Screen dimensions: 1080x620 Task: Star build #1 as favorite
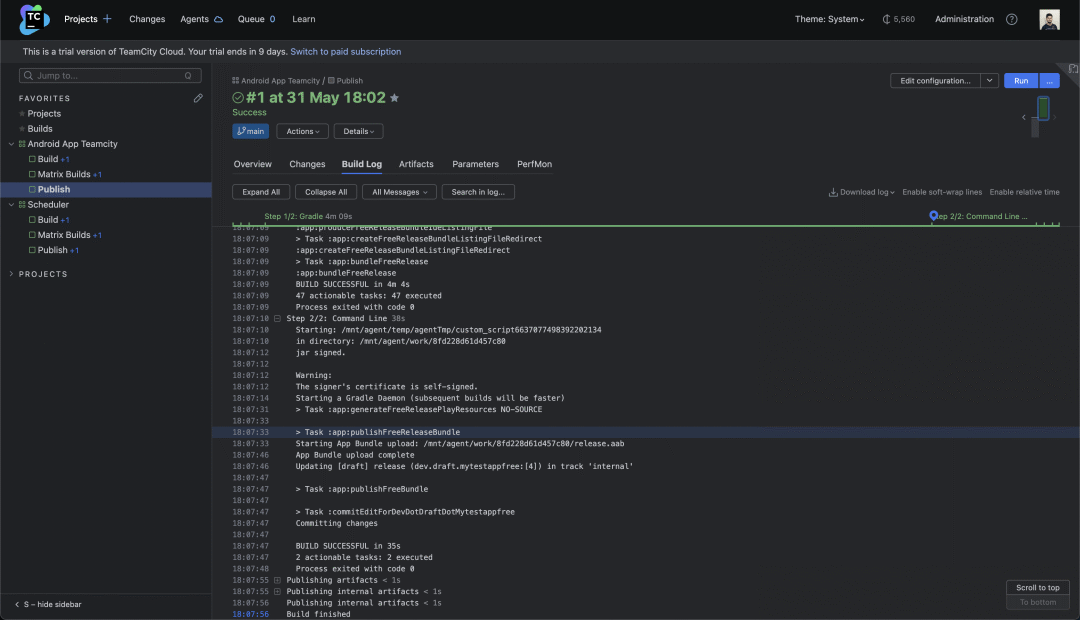point(395,98)
